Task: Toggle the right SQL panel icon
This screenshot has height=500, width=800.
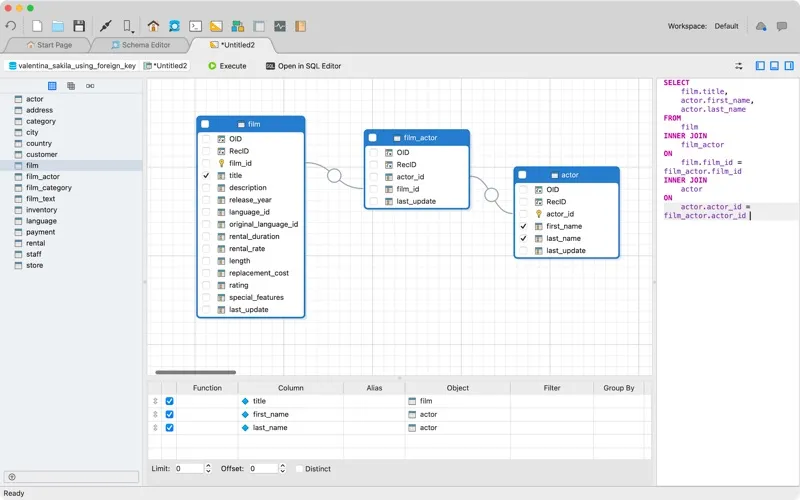Action: point(789,66)
